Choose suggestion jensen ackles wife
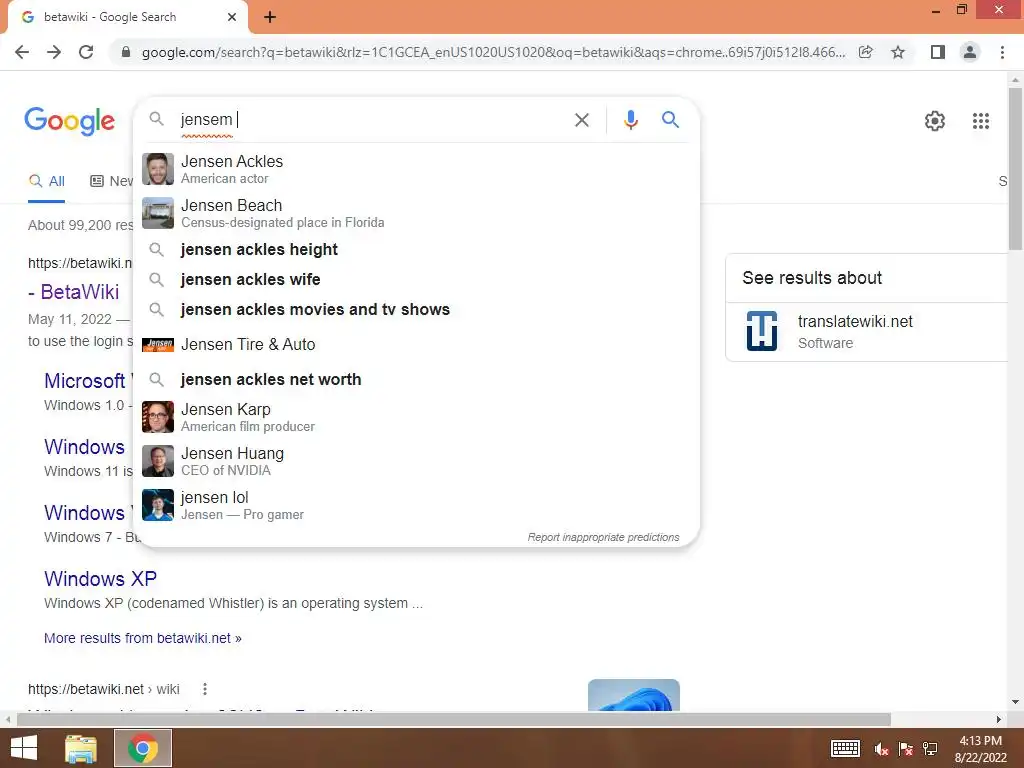This screenshot has width=1024, height=768. point(416,280)
